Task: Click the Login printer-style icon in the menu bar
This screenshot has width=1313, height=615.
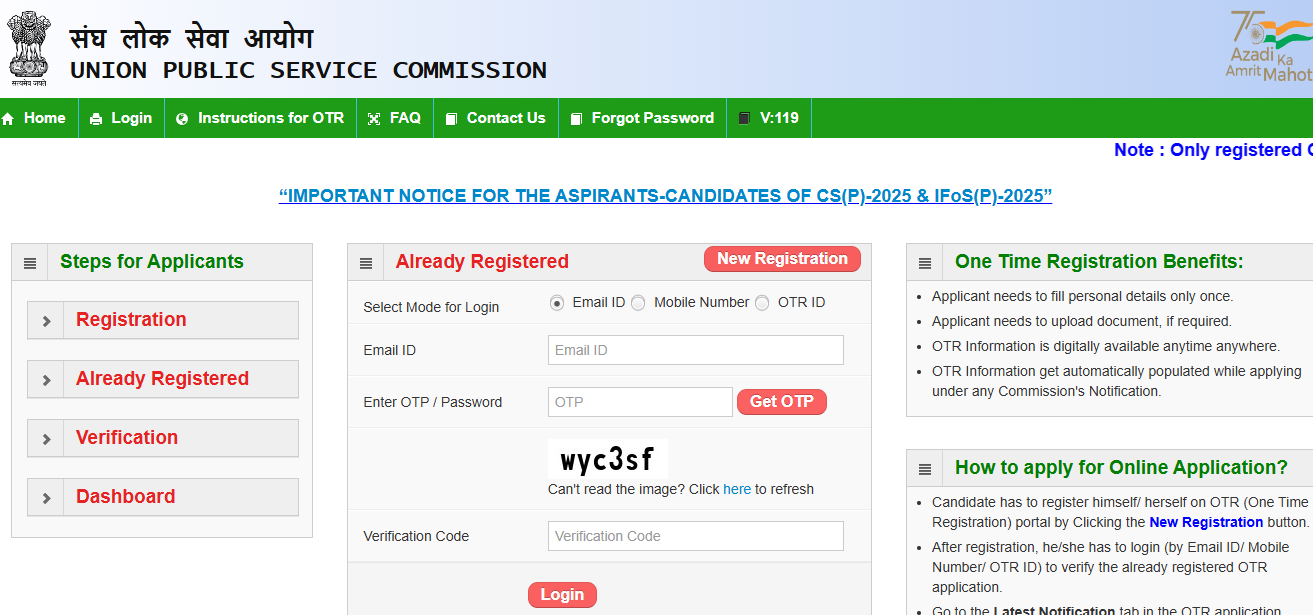Action: (x=95, y=118)
